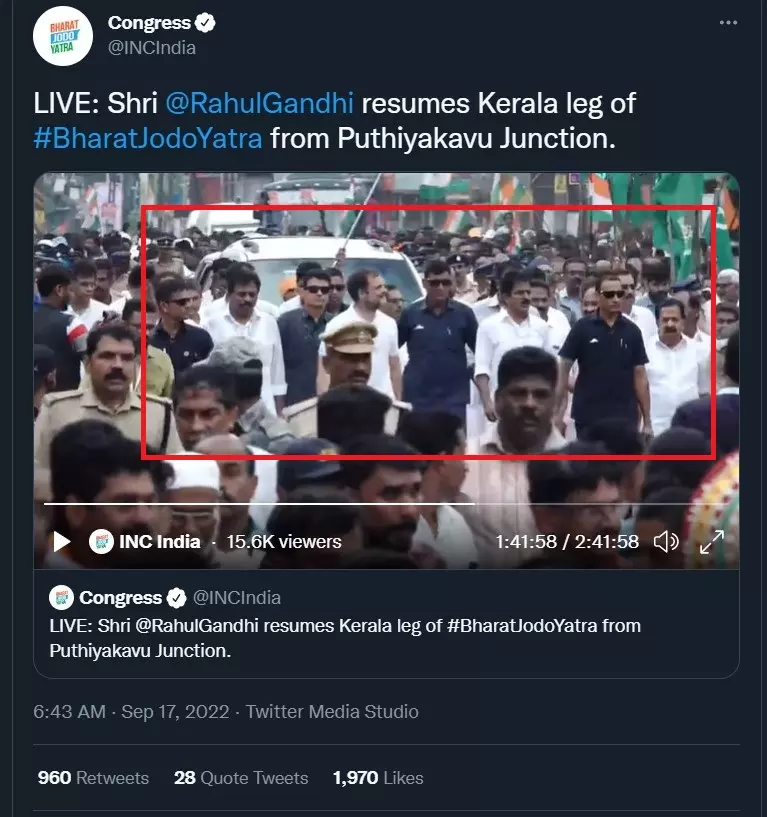Click the INC India name in video bar
This screenshot has height=817, width=767.
click(160, 542)
